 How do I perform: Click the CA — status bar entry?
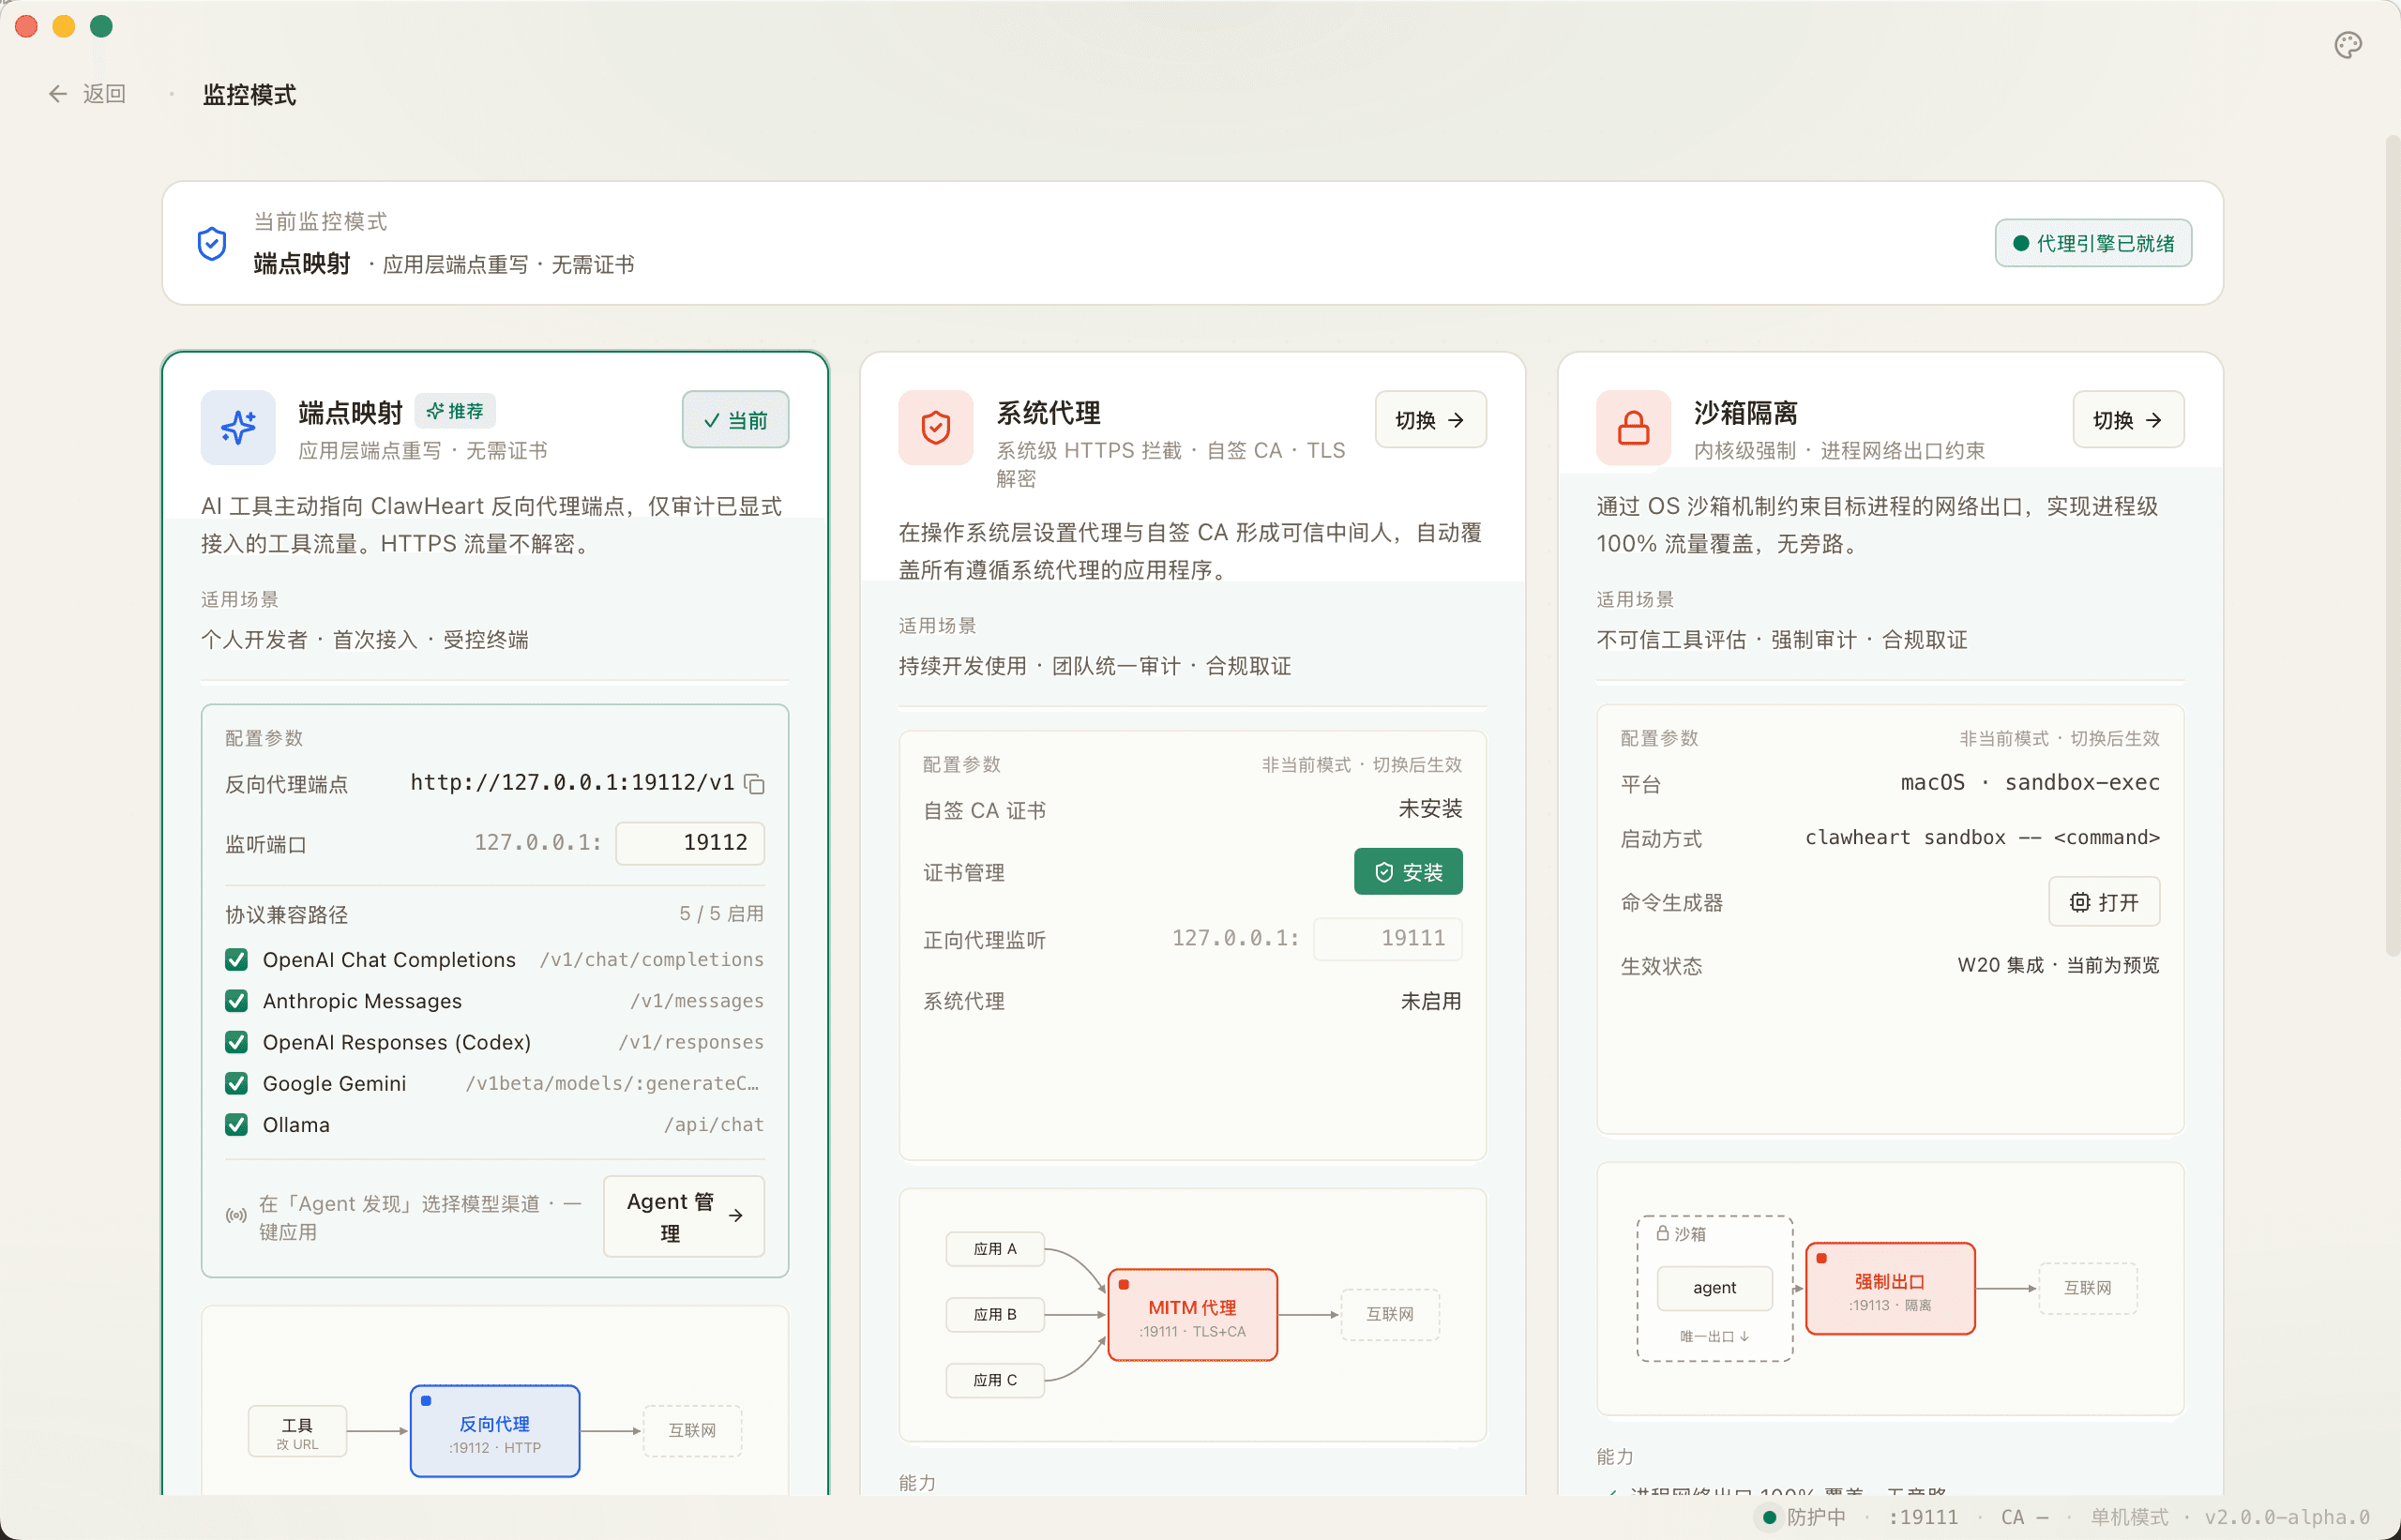(x=2025, y=1517)
